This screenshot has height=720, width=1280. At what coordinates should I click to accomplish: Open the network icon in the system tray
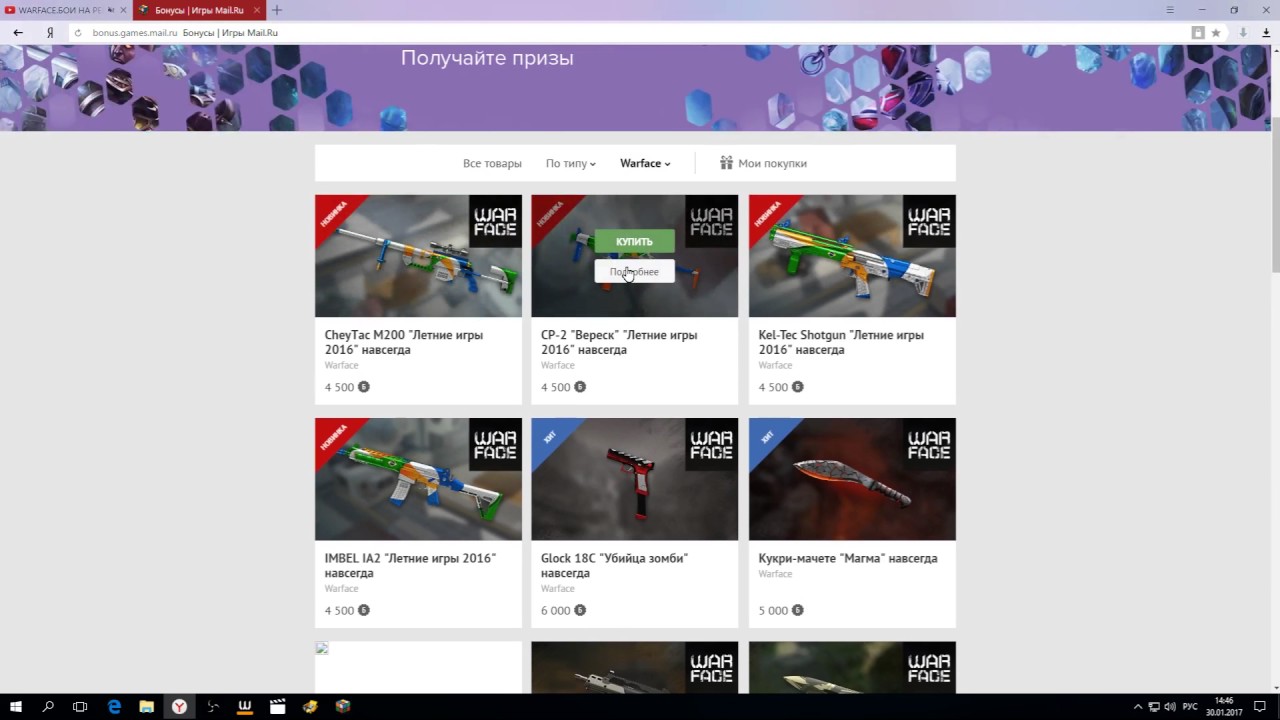(x=1154, y=706)
